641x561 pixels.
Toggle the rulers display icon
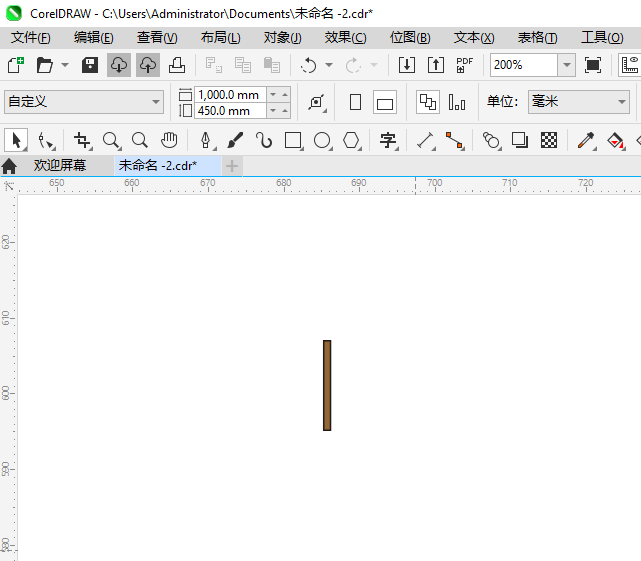point(630,65)
